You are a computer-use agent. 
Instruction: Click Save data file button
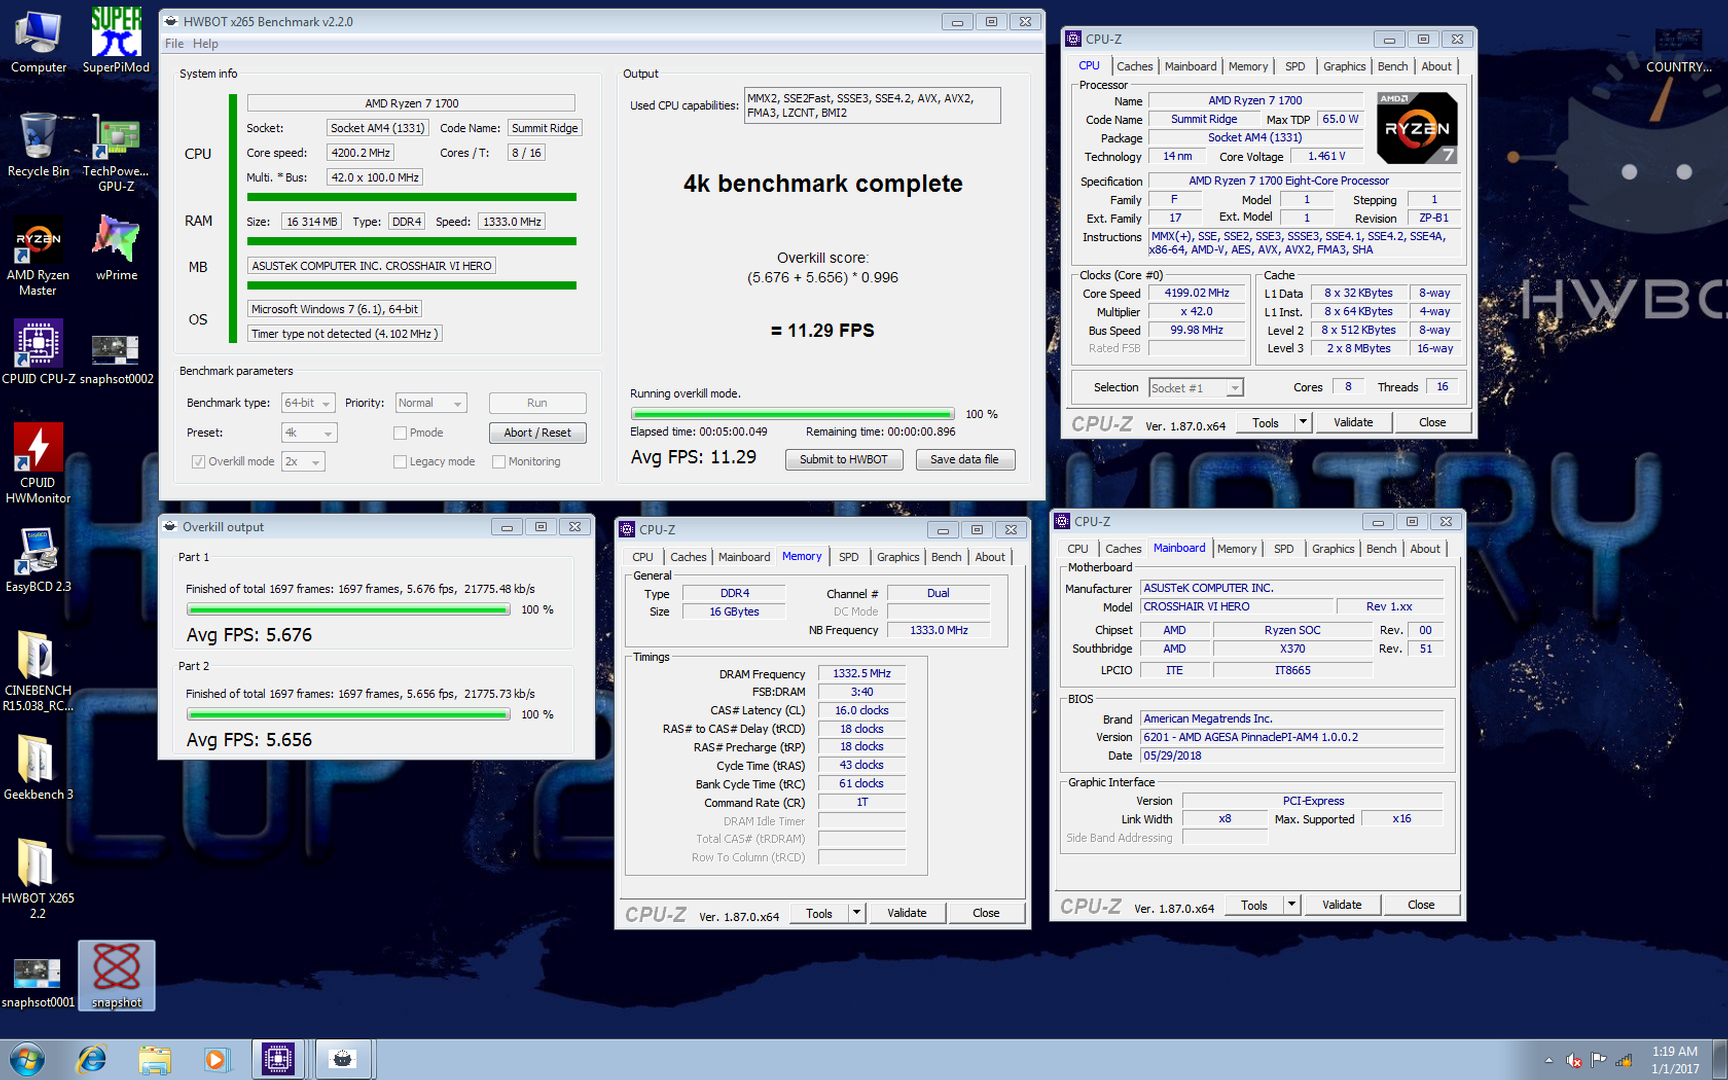(x=965, y=460)
